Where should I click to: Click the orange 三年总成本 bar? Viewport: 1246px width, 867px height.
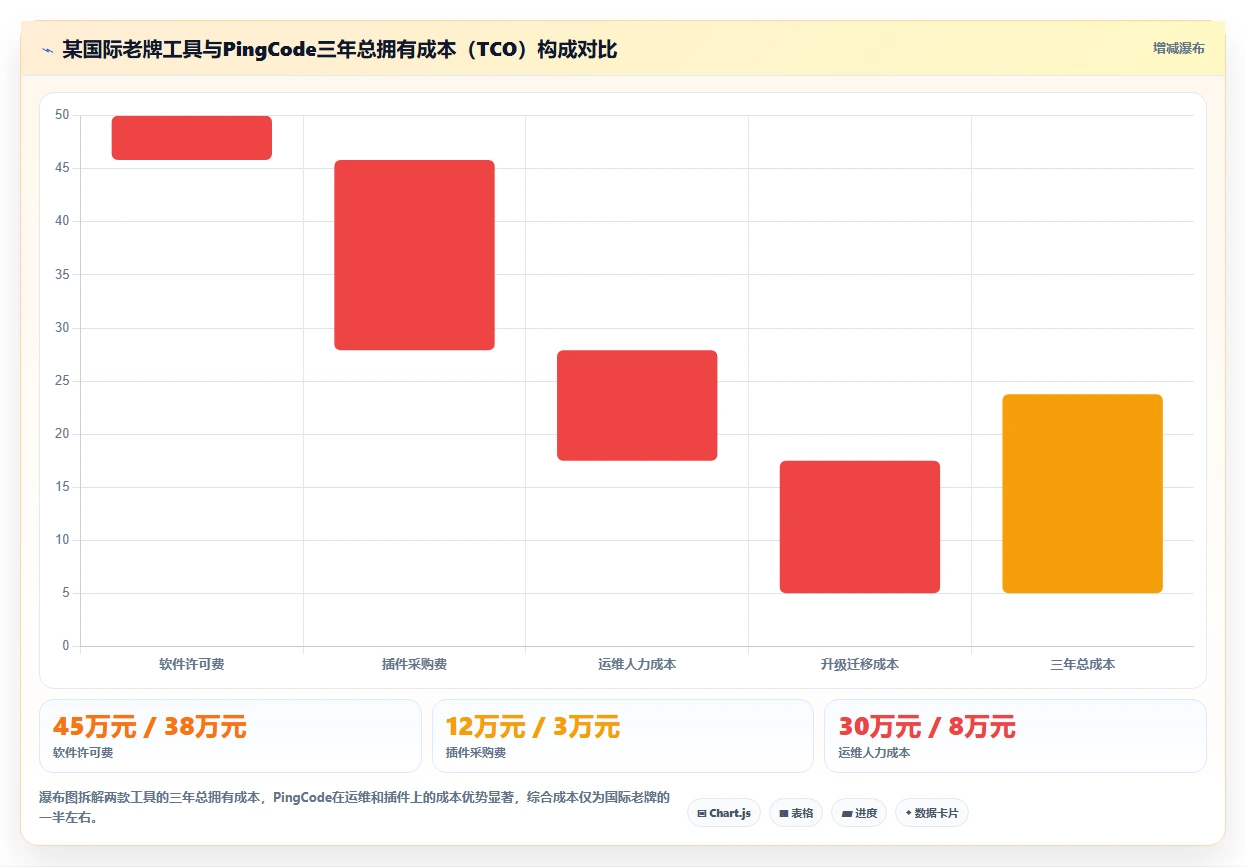1082,494
